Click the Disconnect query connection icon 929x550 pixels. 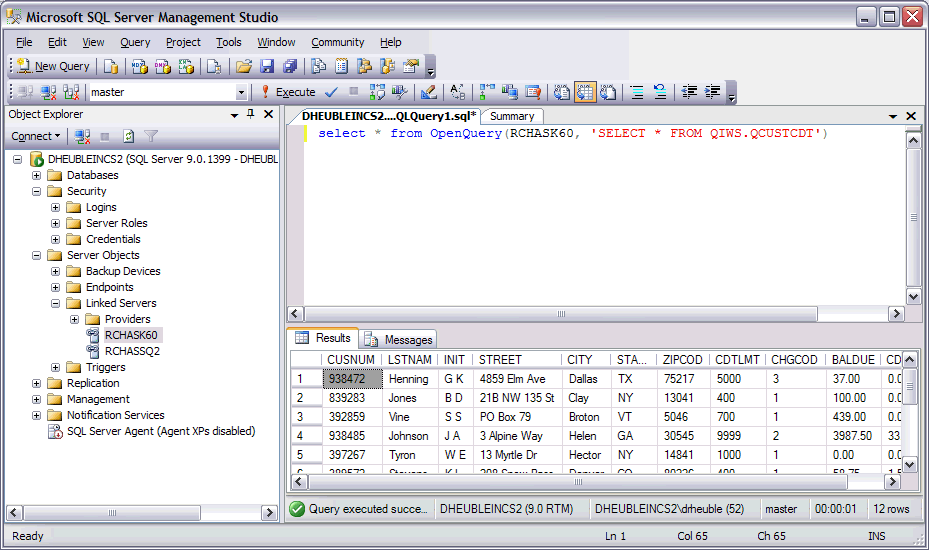[x=49, y=92]
